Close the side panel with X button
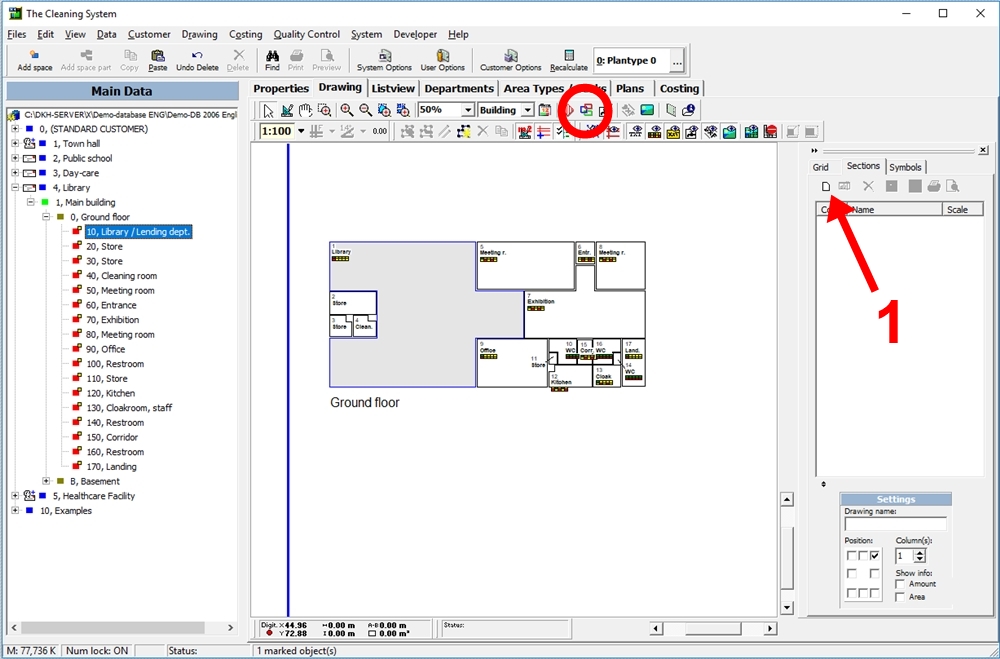 (x=983, y=150)
